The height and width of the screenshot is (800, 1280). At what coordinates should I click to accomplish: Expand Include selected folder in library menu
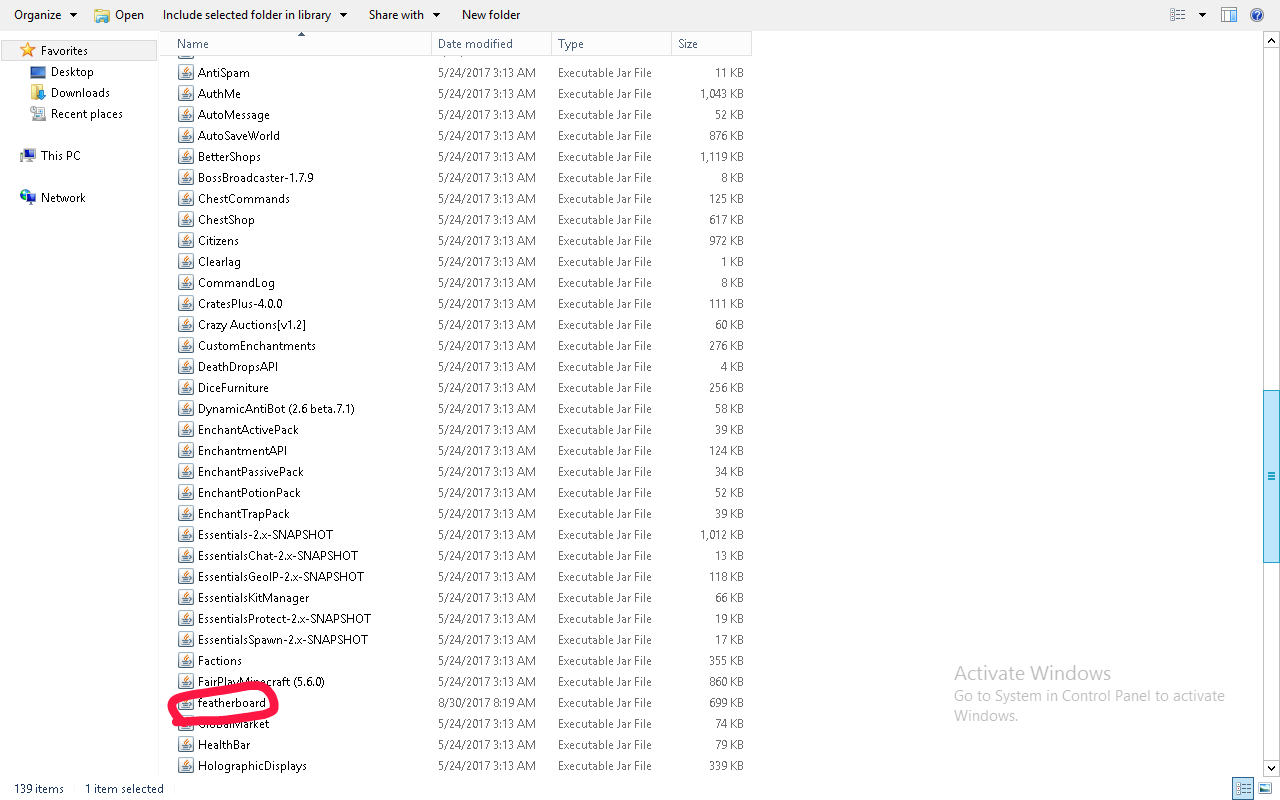pyautogui.click(x=255, y=15)
